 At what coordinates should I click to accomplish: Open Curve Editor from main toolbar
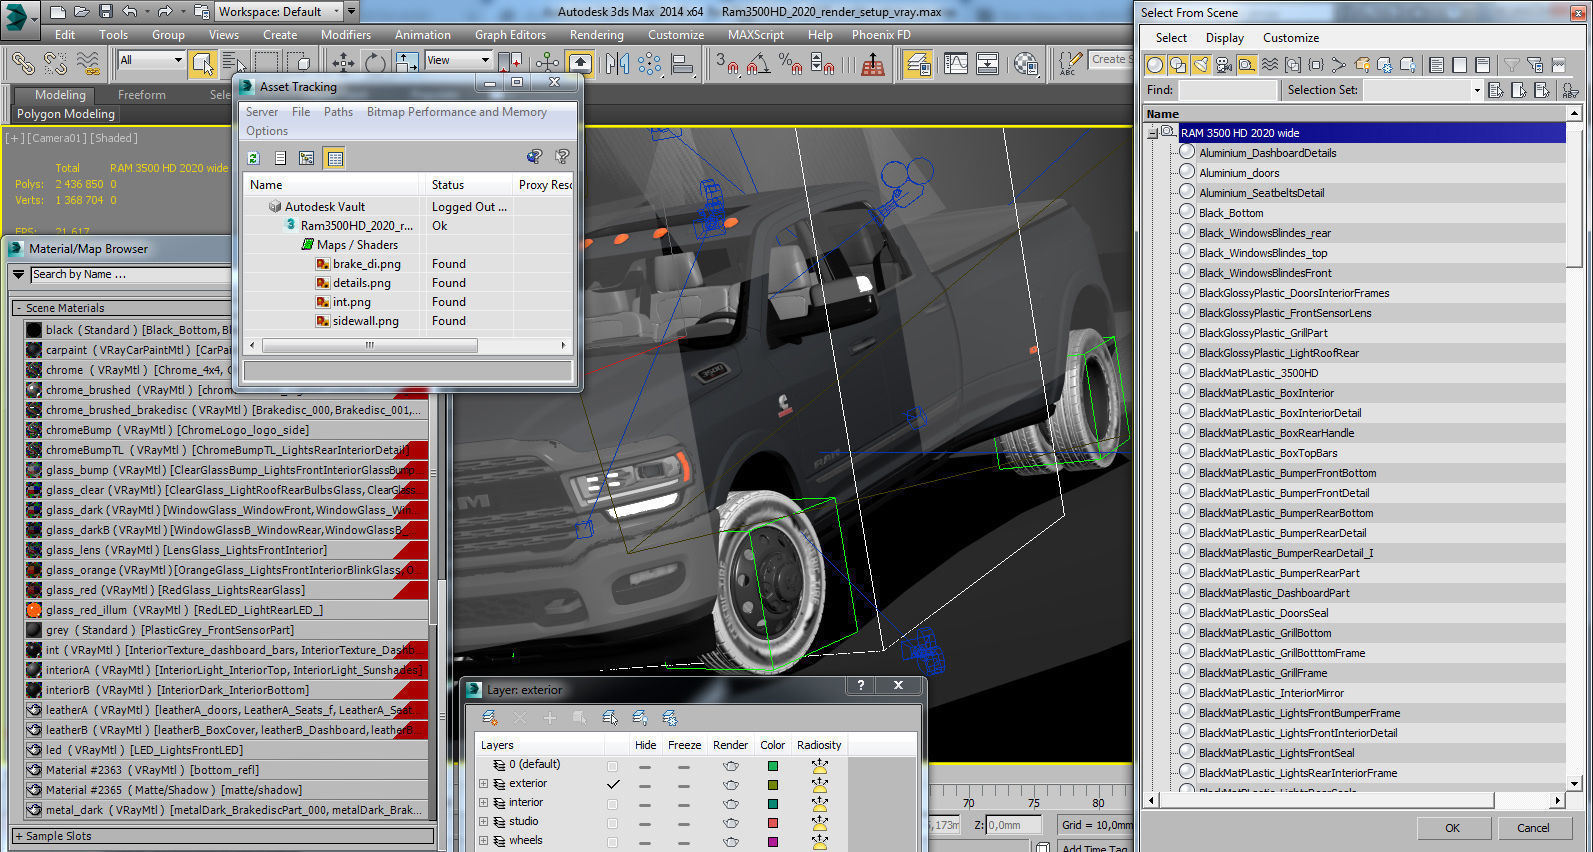[956, 64]
